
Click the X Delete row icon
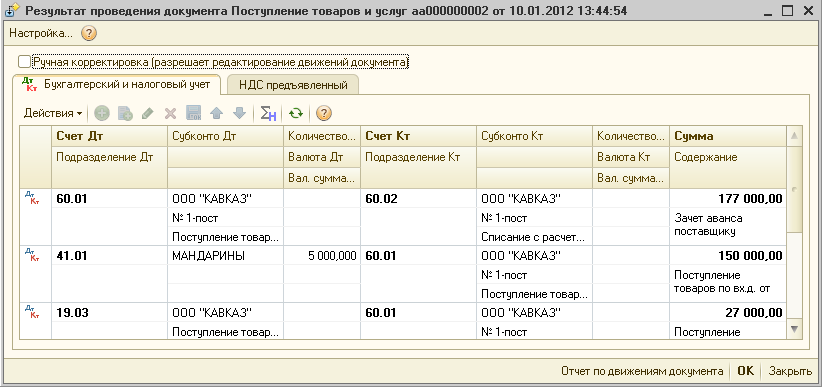tap(170, 113)
